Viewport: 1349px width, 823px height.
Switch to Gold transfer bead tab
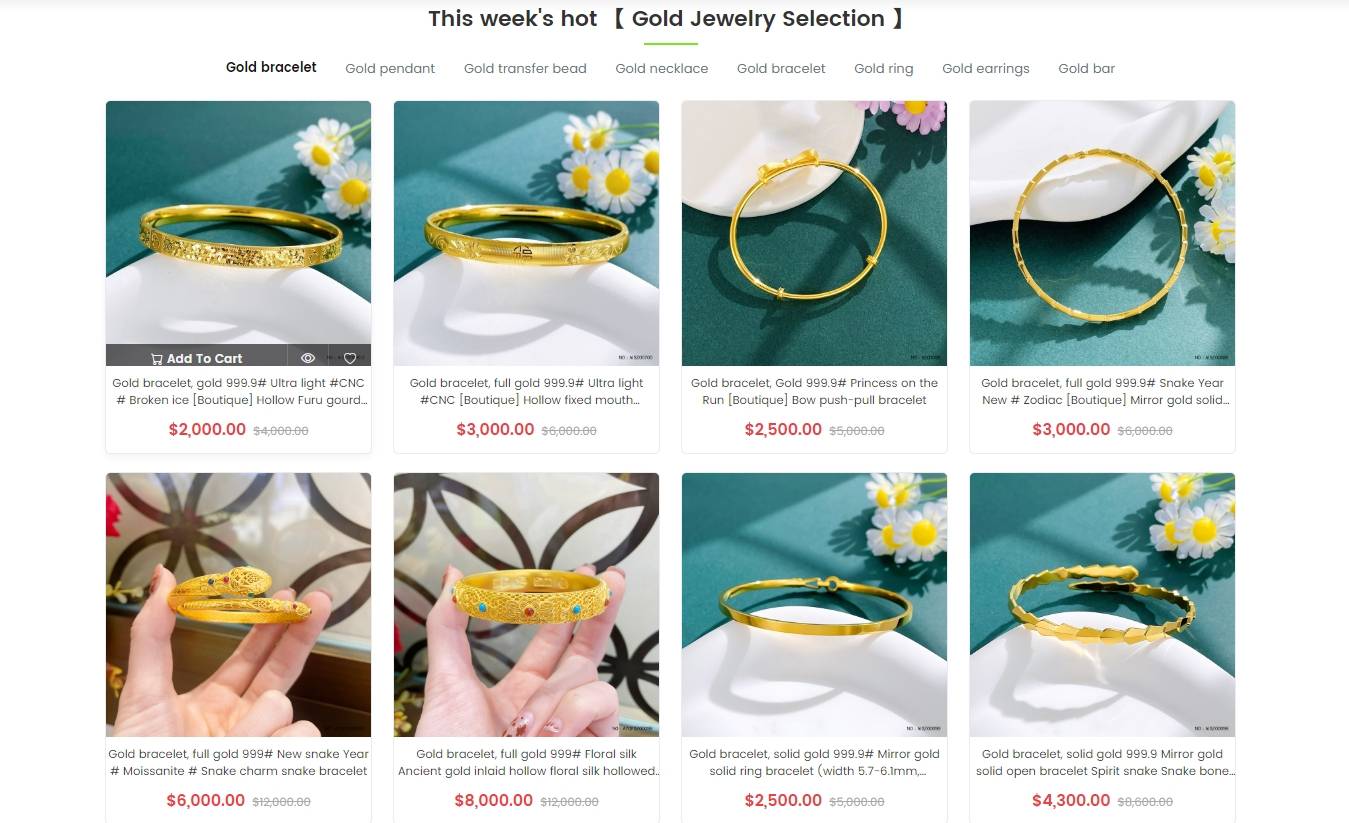[525, 68]
